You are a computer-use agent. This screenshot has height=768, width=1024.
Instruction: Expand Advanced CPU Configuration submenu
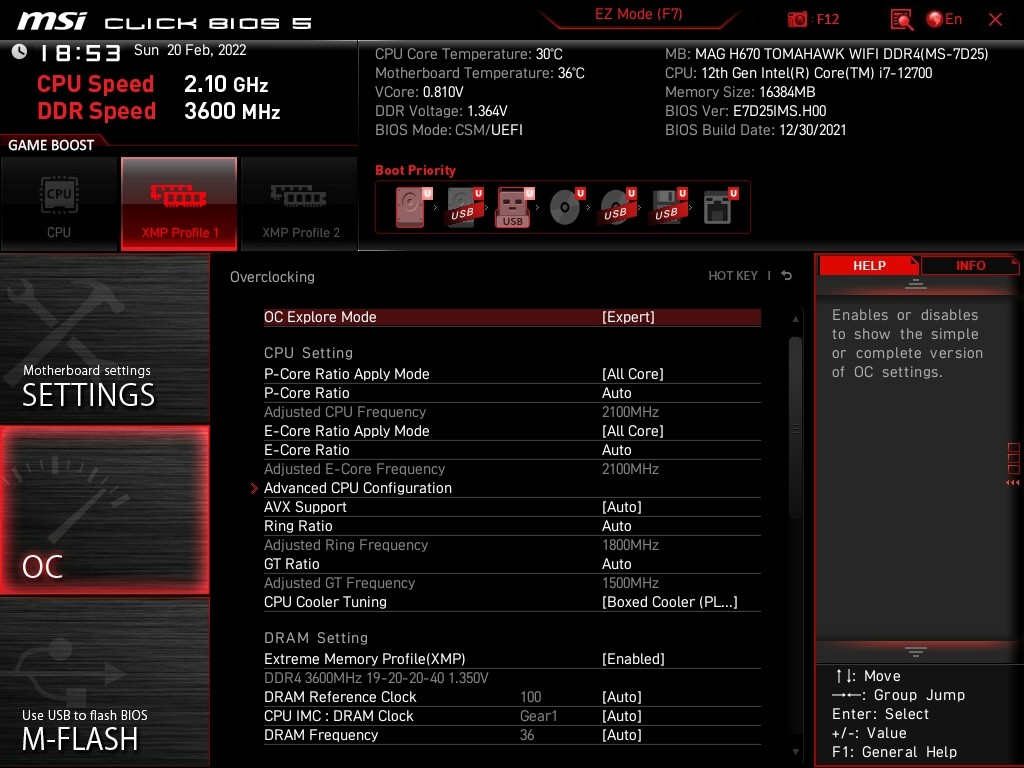point(358,488)
